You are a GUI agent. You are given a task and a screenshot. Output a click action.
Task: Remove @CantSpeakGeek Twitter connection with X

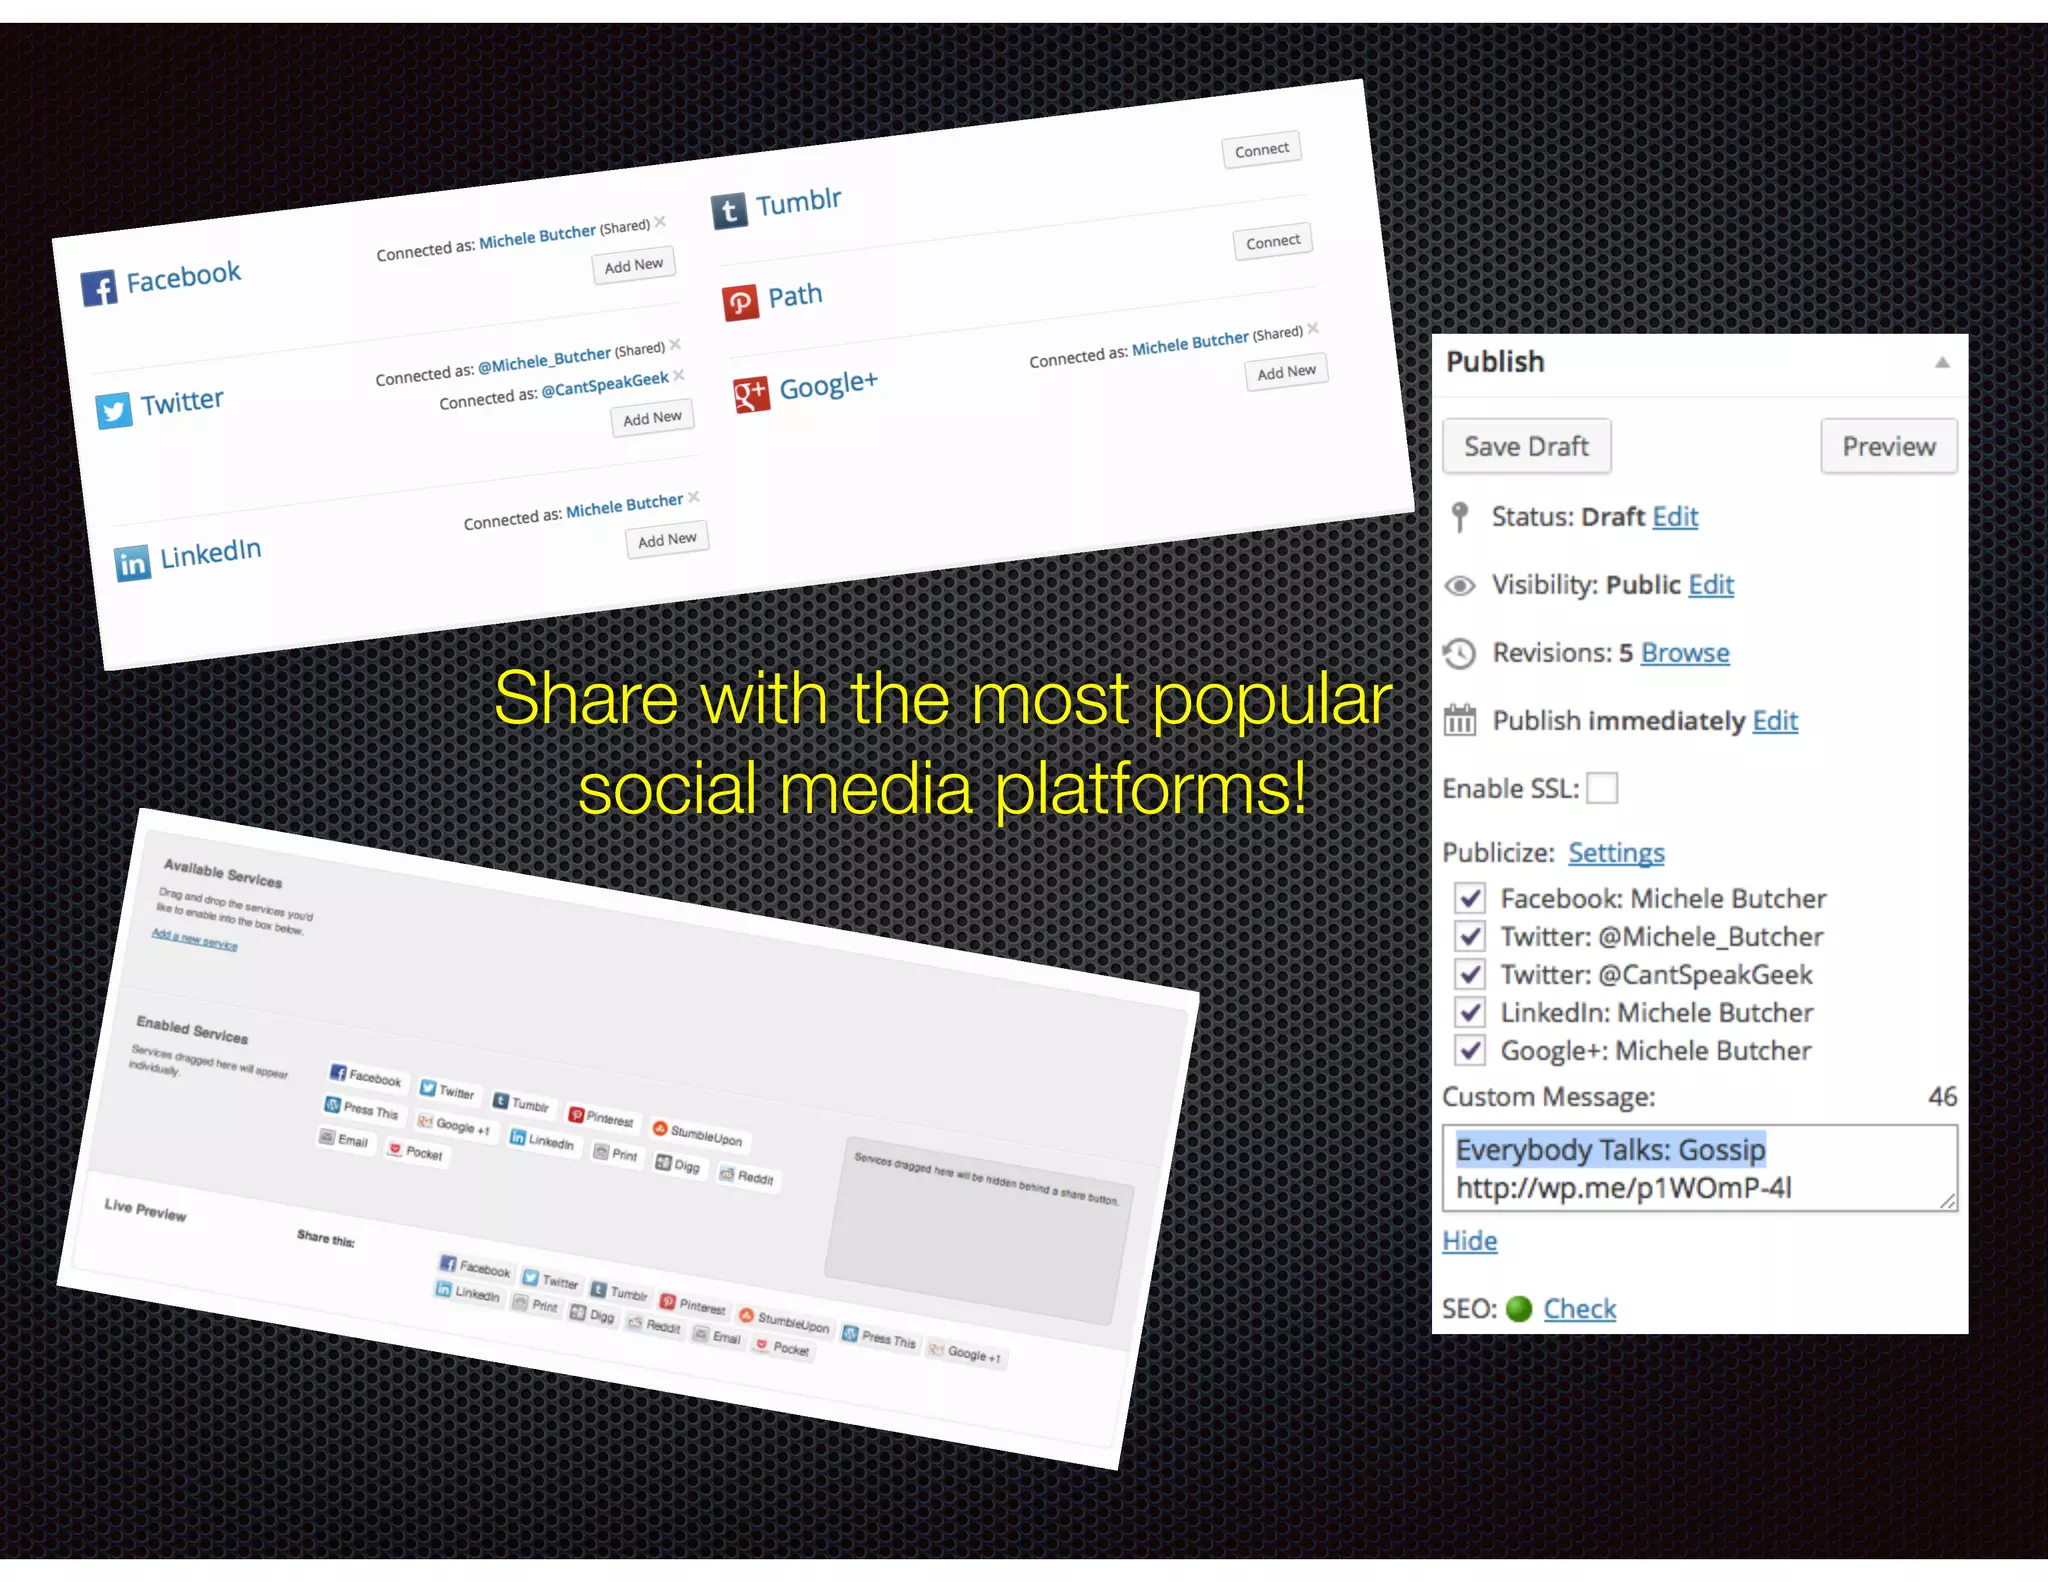pyautogui.click(x=679, y=375)
